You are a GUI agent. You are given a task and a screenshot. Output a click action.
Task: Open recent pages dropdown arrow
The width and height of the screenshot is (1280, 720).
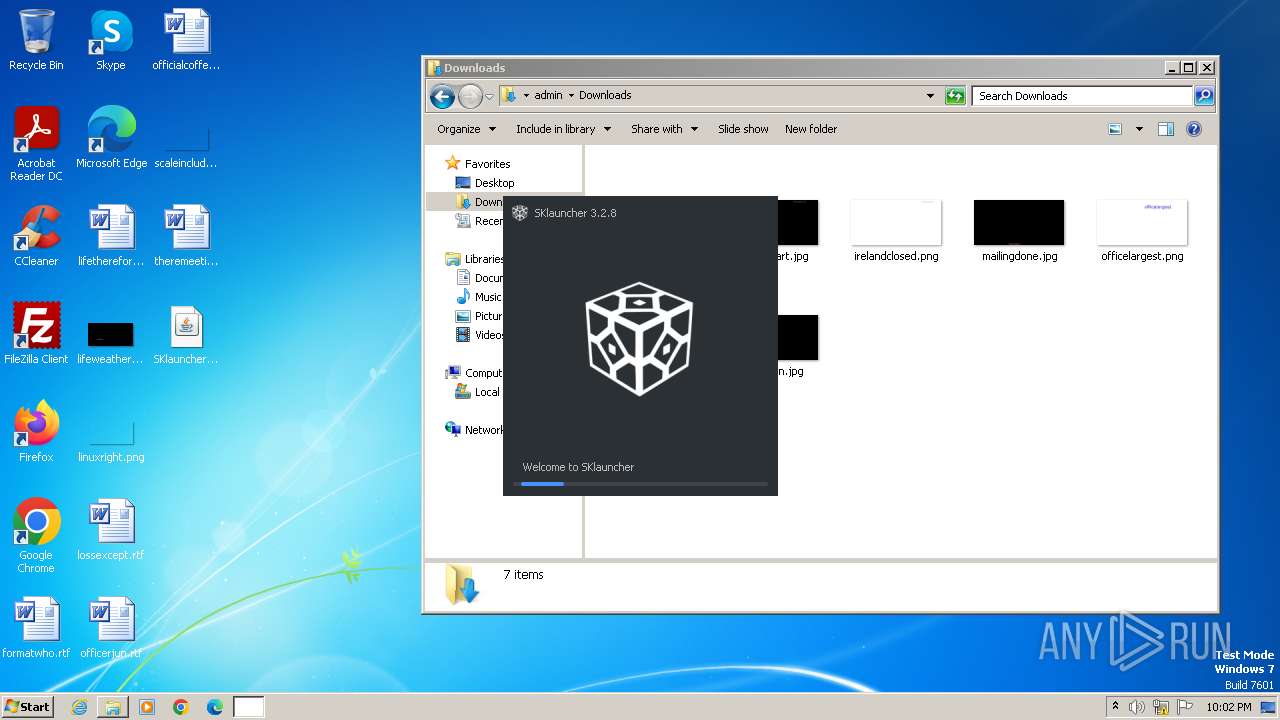(490, 97)
